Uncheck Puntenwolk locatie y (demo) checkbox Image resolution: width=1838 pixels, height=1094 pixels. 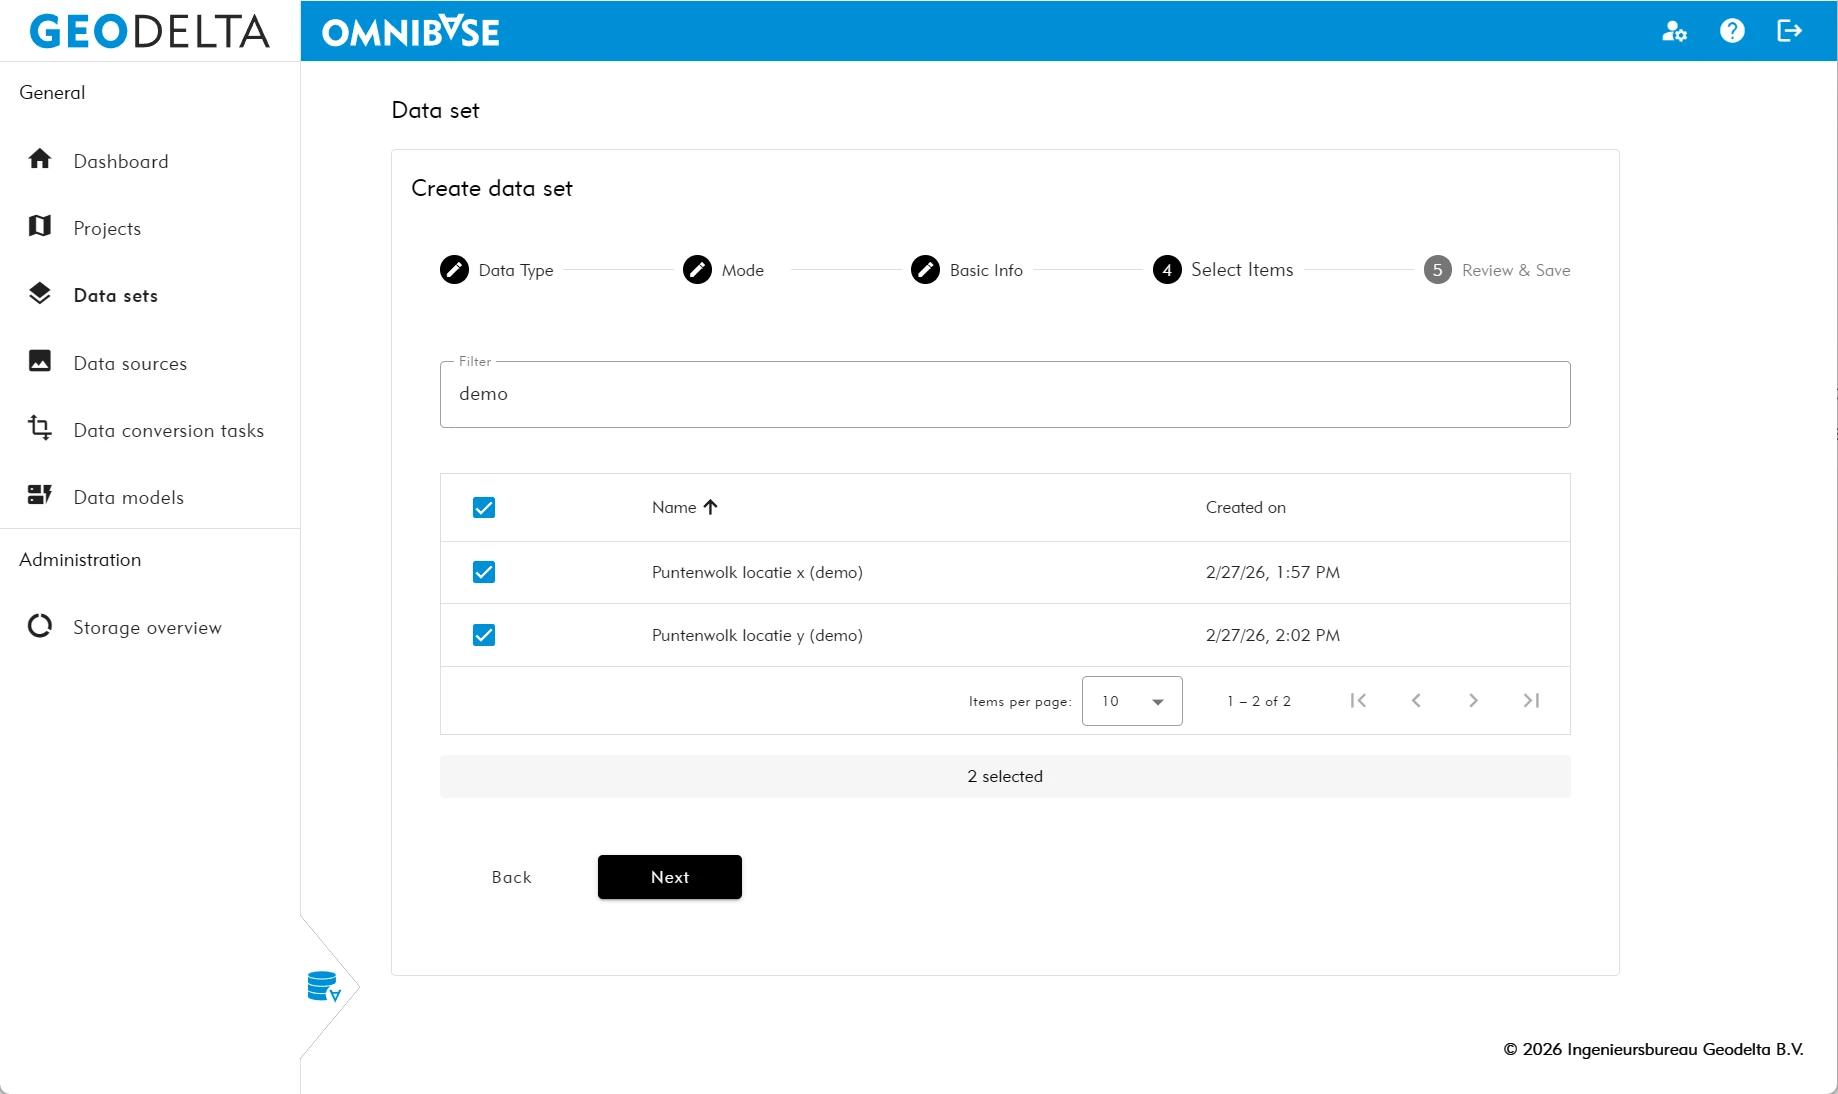pos(484,635)
